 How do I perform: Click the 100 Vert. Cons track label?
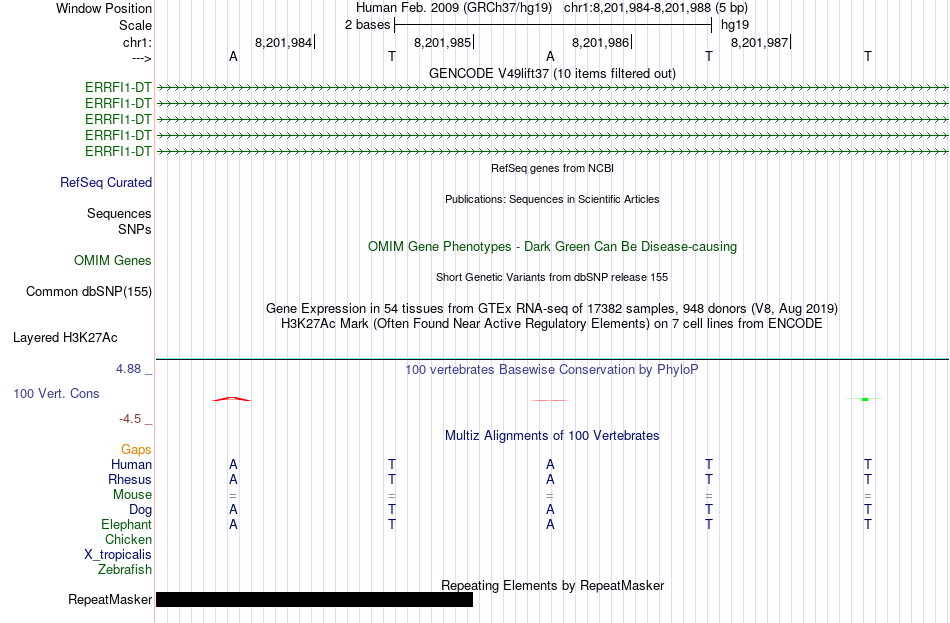coord(56,393)
